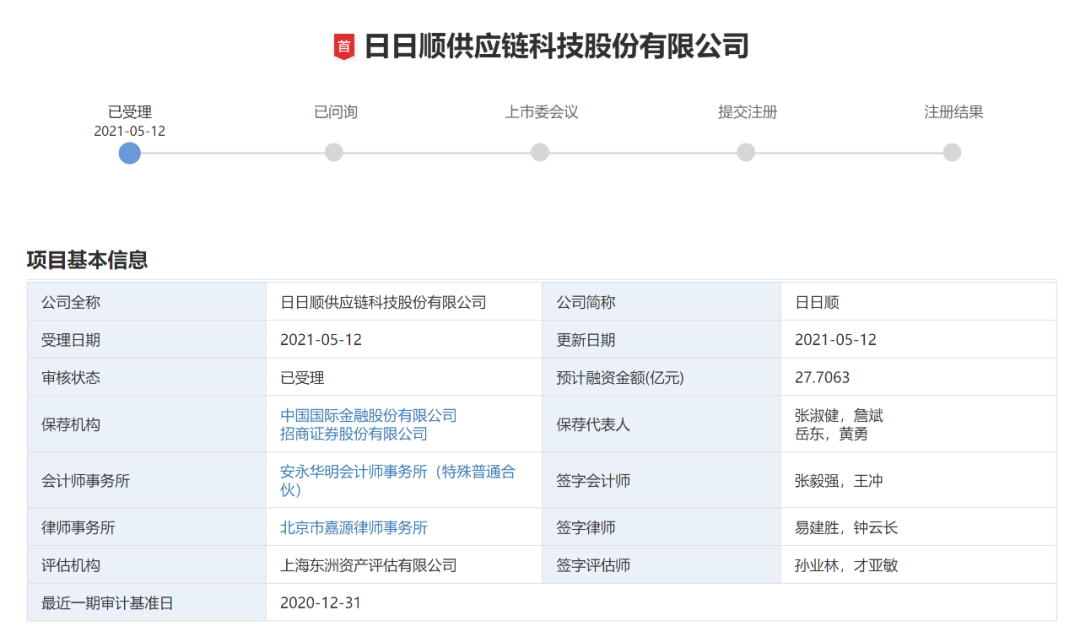Image resolution: width=1080 pixels, height=637 pixels.
Task: Click the lawyers 易建胜，钟云长
Action: [847, 528]
